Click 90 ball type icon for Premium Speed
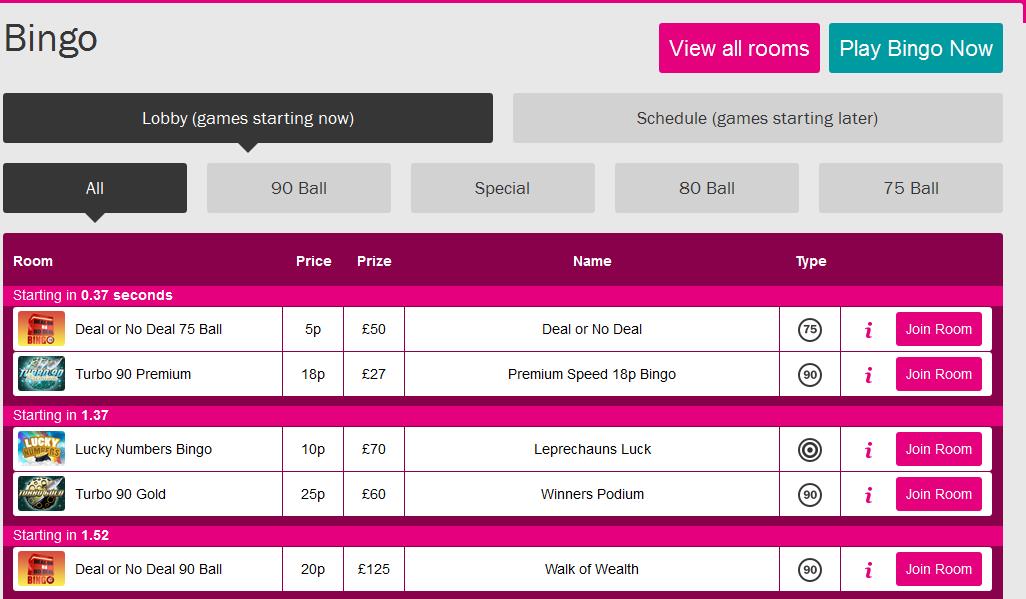Viewport: 1026px width, 599px height. click(810, 374)
